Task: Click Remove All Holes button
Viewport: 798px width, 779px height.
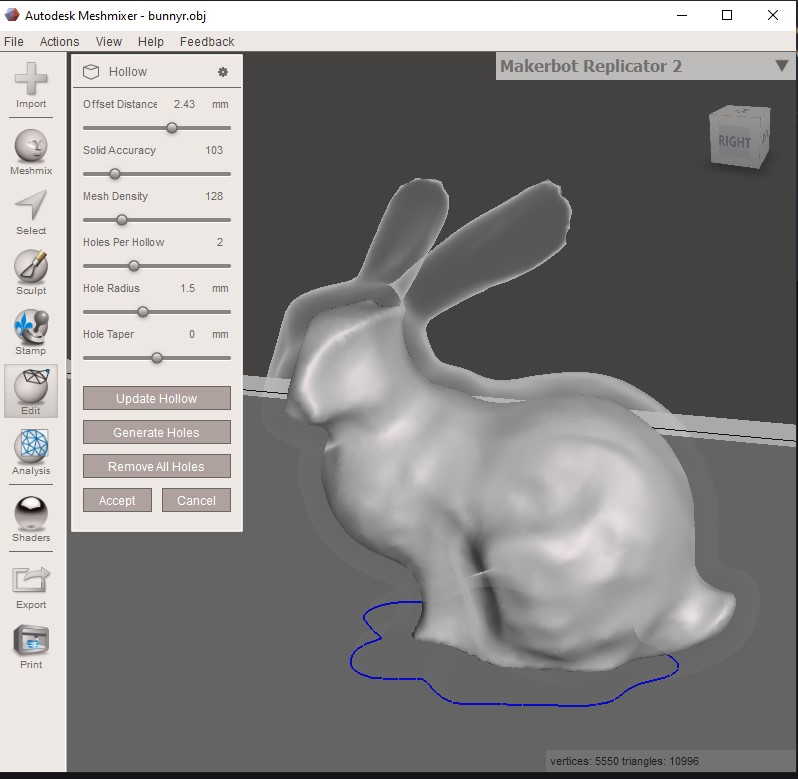Action: [x=157, y=466]
